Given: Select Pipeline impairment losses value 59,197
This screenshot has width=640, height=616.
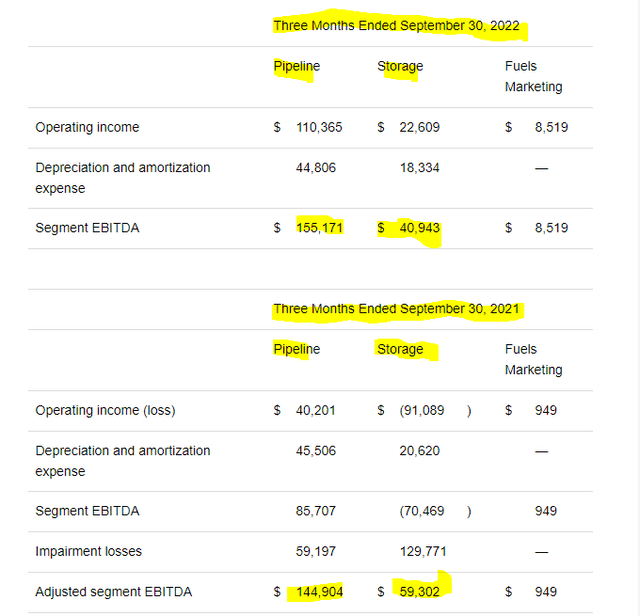Looking at the screenshot, I should tap(316, 551).
